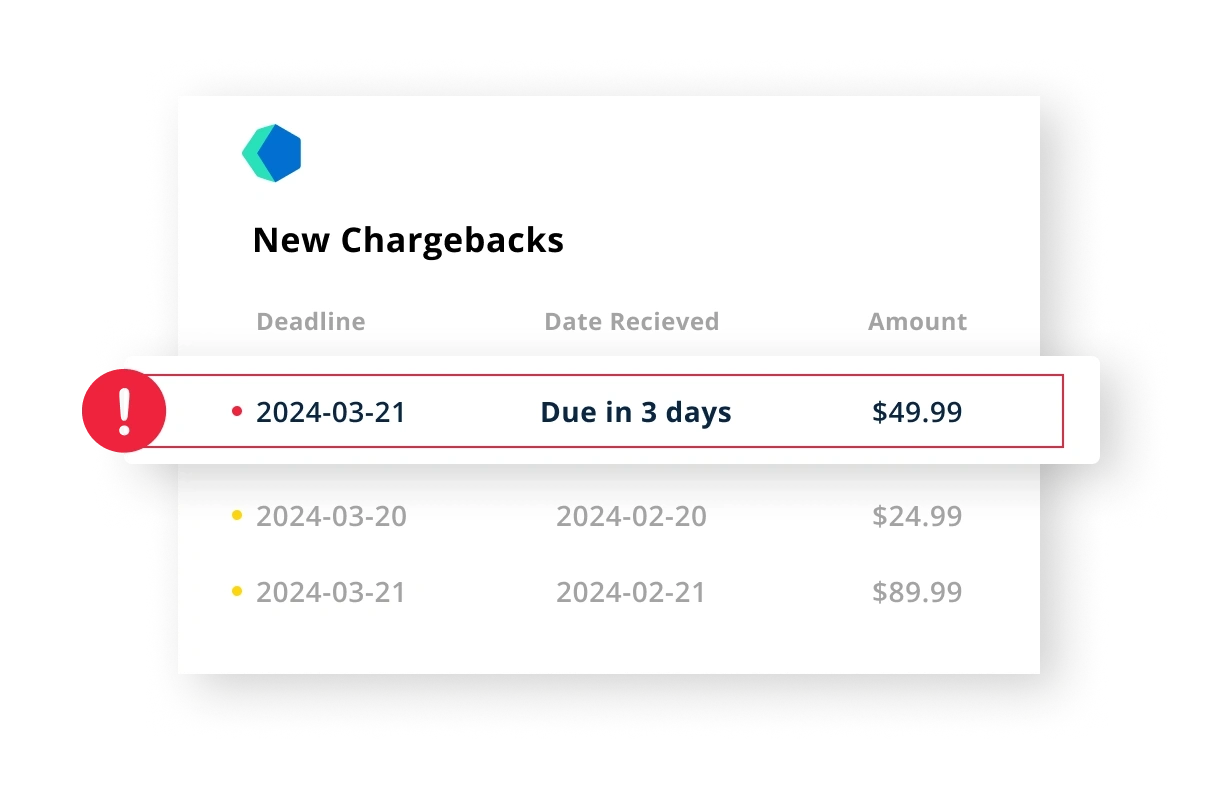Sort by the Date Recieved column header
1206x808 pixels.
pos(631,322)
